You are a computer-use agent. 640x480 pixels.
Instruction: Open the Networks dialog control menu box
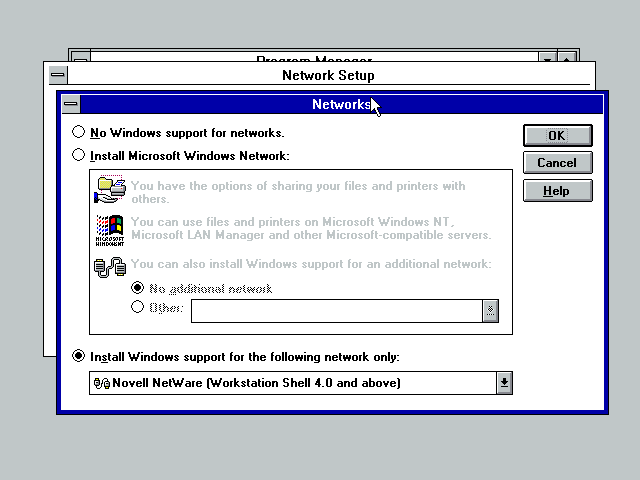(71, 104)
